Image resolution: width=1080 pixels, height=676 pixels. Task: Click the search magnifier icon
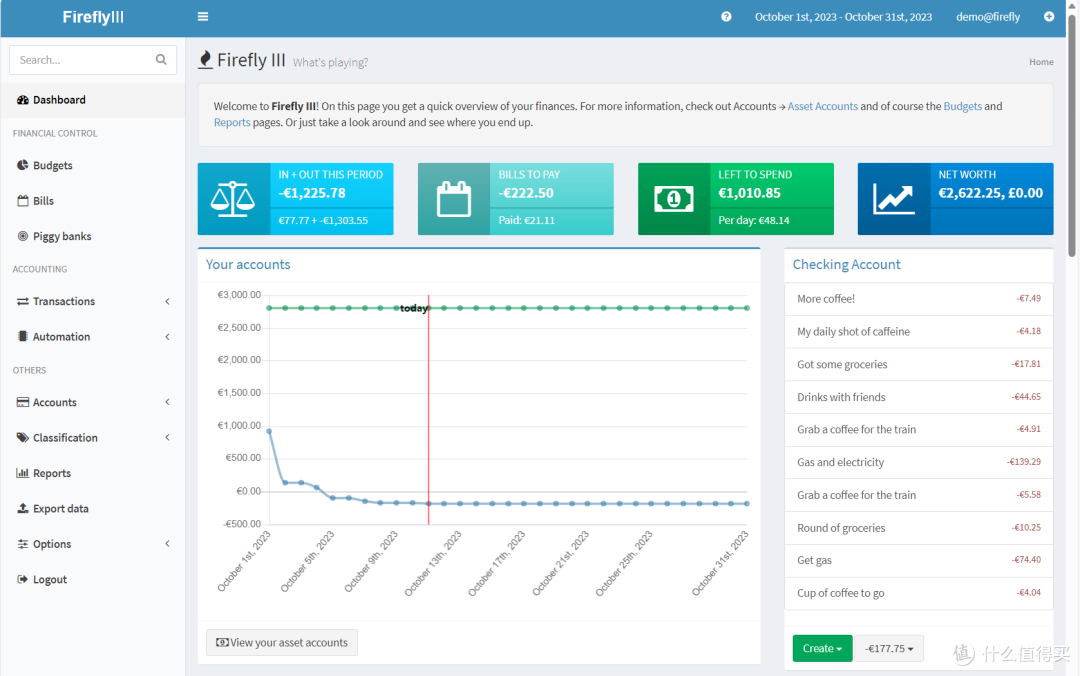coord(161,60)
